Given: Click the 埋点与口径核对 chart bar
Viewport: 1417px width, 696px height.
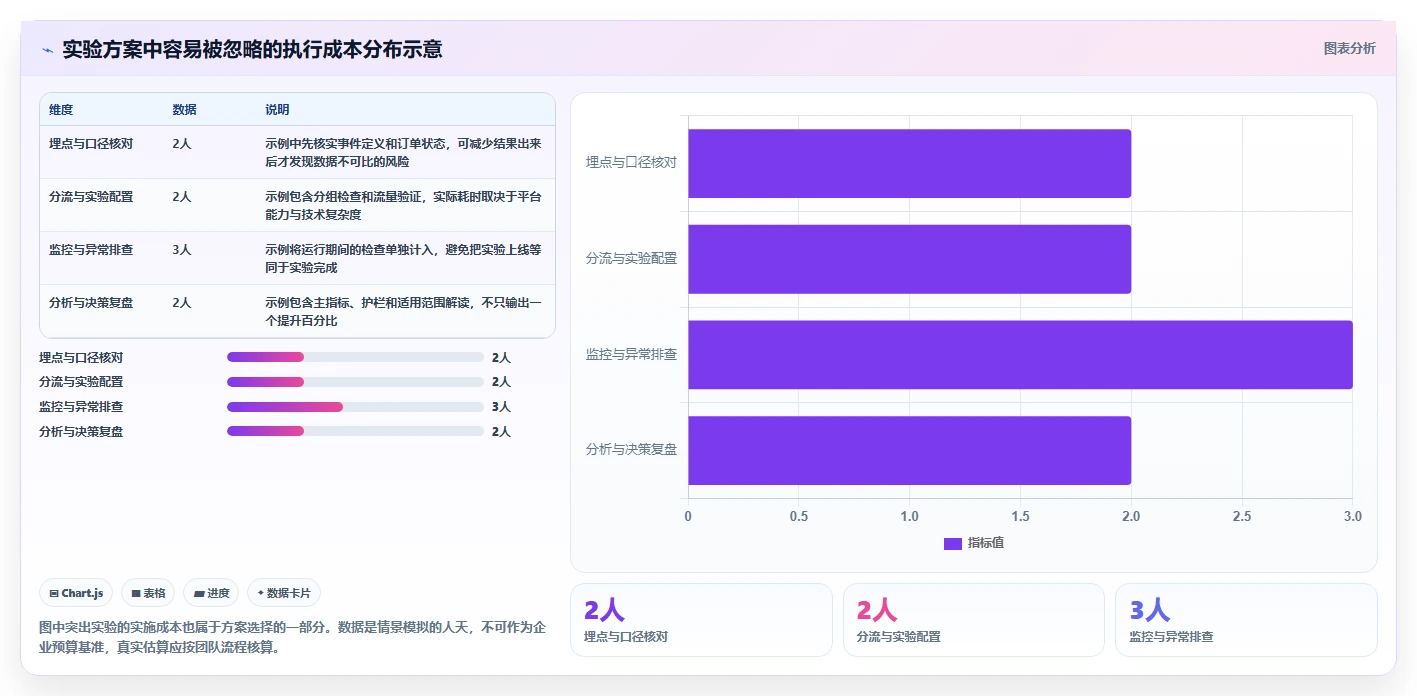Looking at the screenshot, I should pos(909,163).
